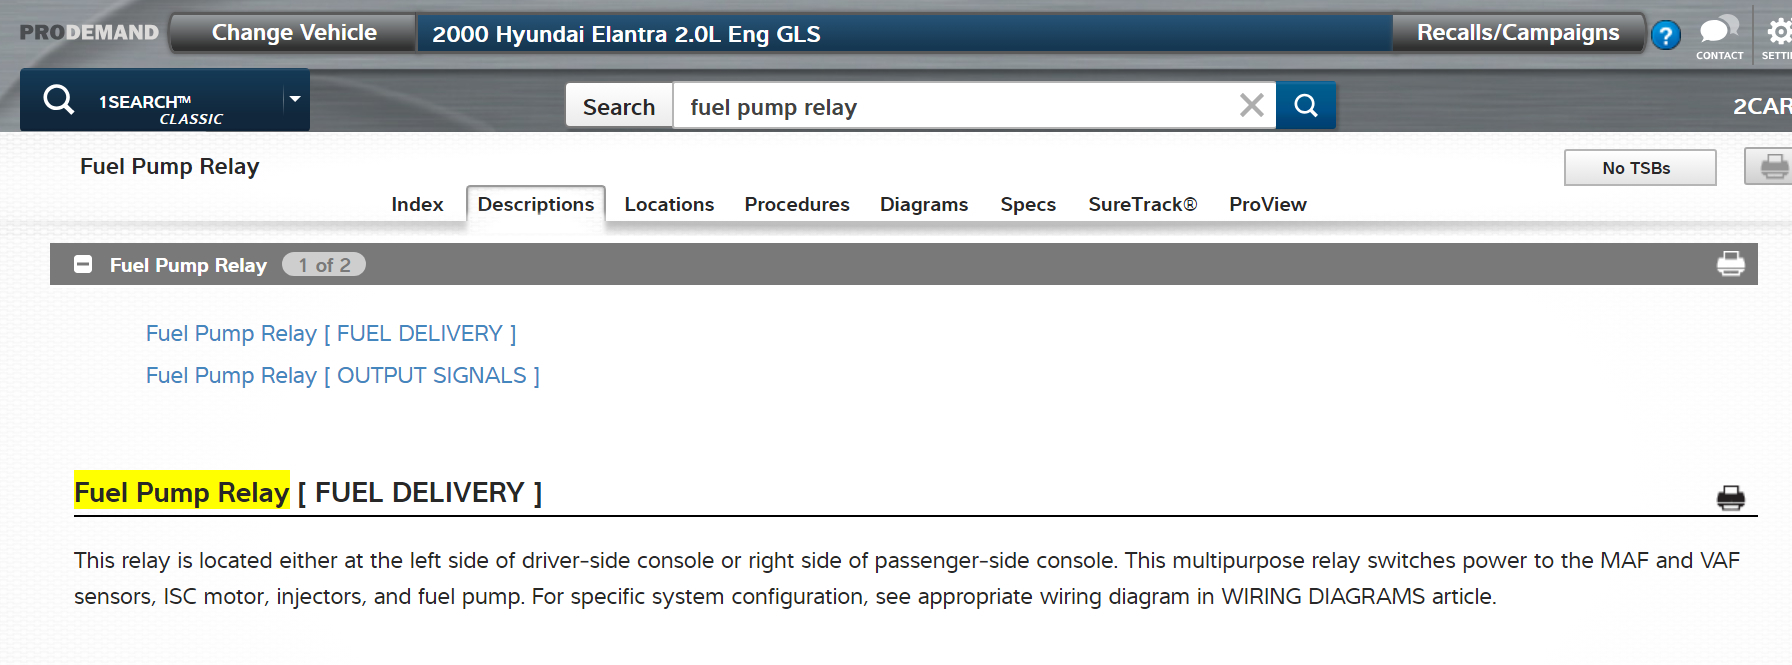
Task: Click the 1Search magnifier icon
Action: click(x=59, y=100)
